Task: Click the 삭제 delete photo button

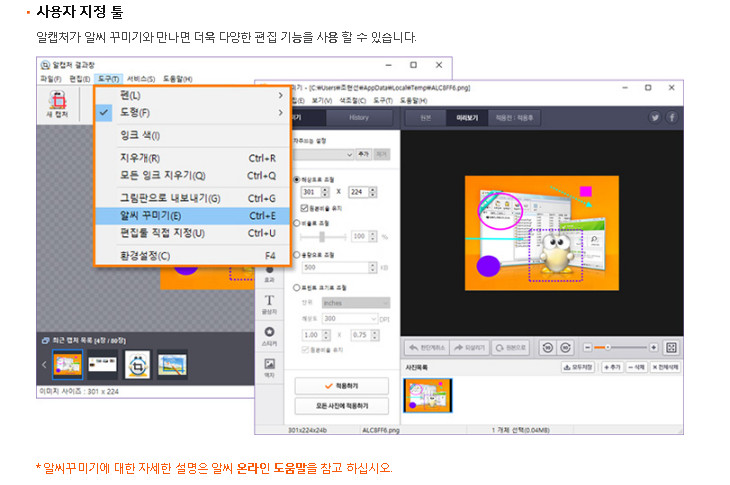Action: pyautogui.click(x=636, y=367)
